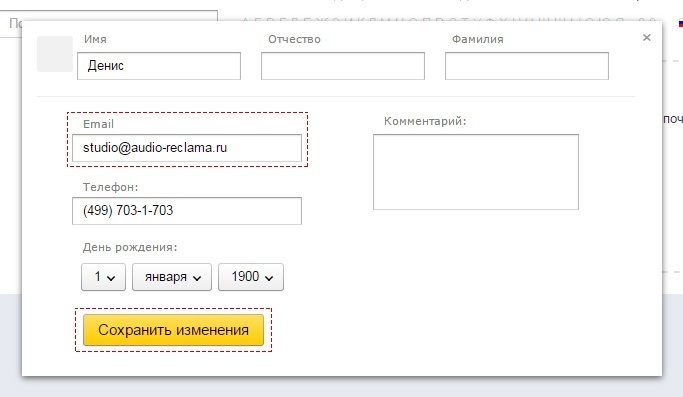
Task: Click the День рождения: label
Action: pyautogui.click(x=130, y=248)
